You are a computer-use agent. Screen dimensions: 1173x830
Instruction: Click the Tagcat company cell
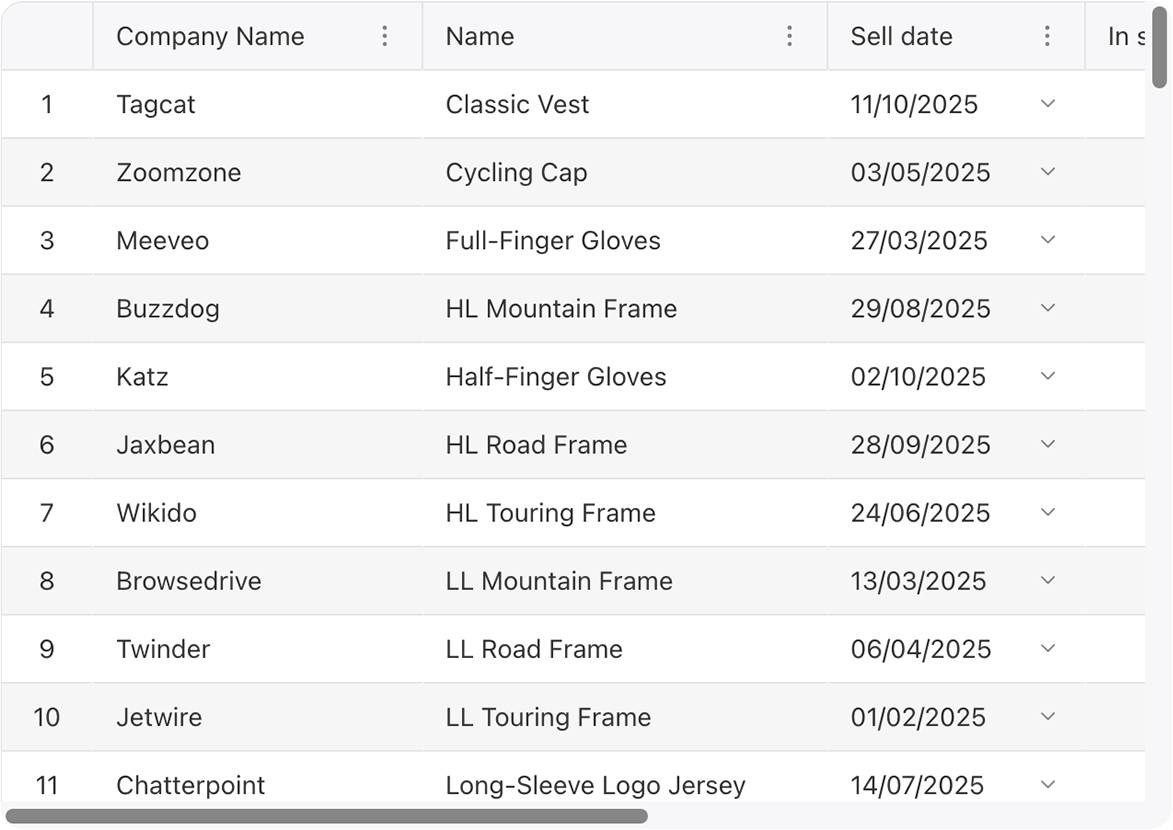click(x=257, y=104)
